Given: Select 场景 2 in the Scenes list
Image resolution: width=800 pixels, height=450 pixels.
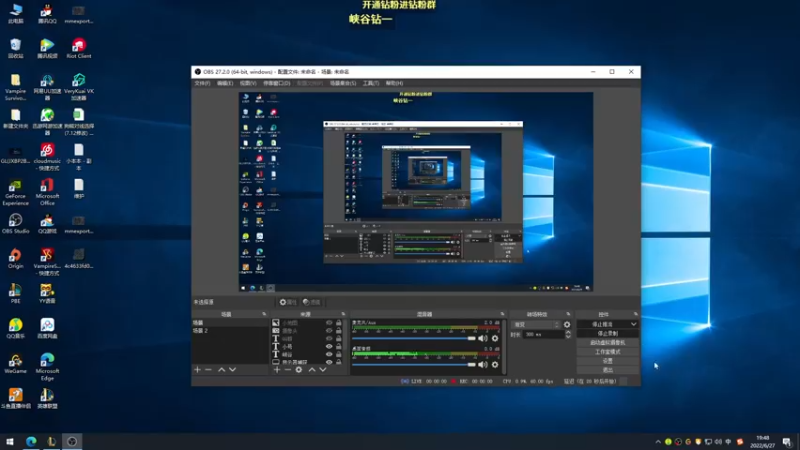Looking at the screenshot, I should pyautogui.click(x=230, y=331).
